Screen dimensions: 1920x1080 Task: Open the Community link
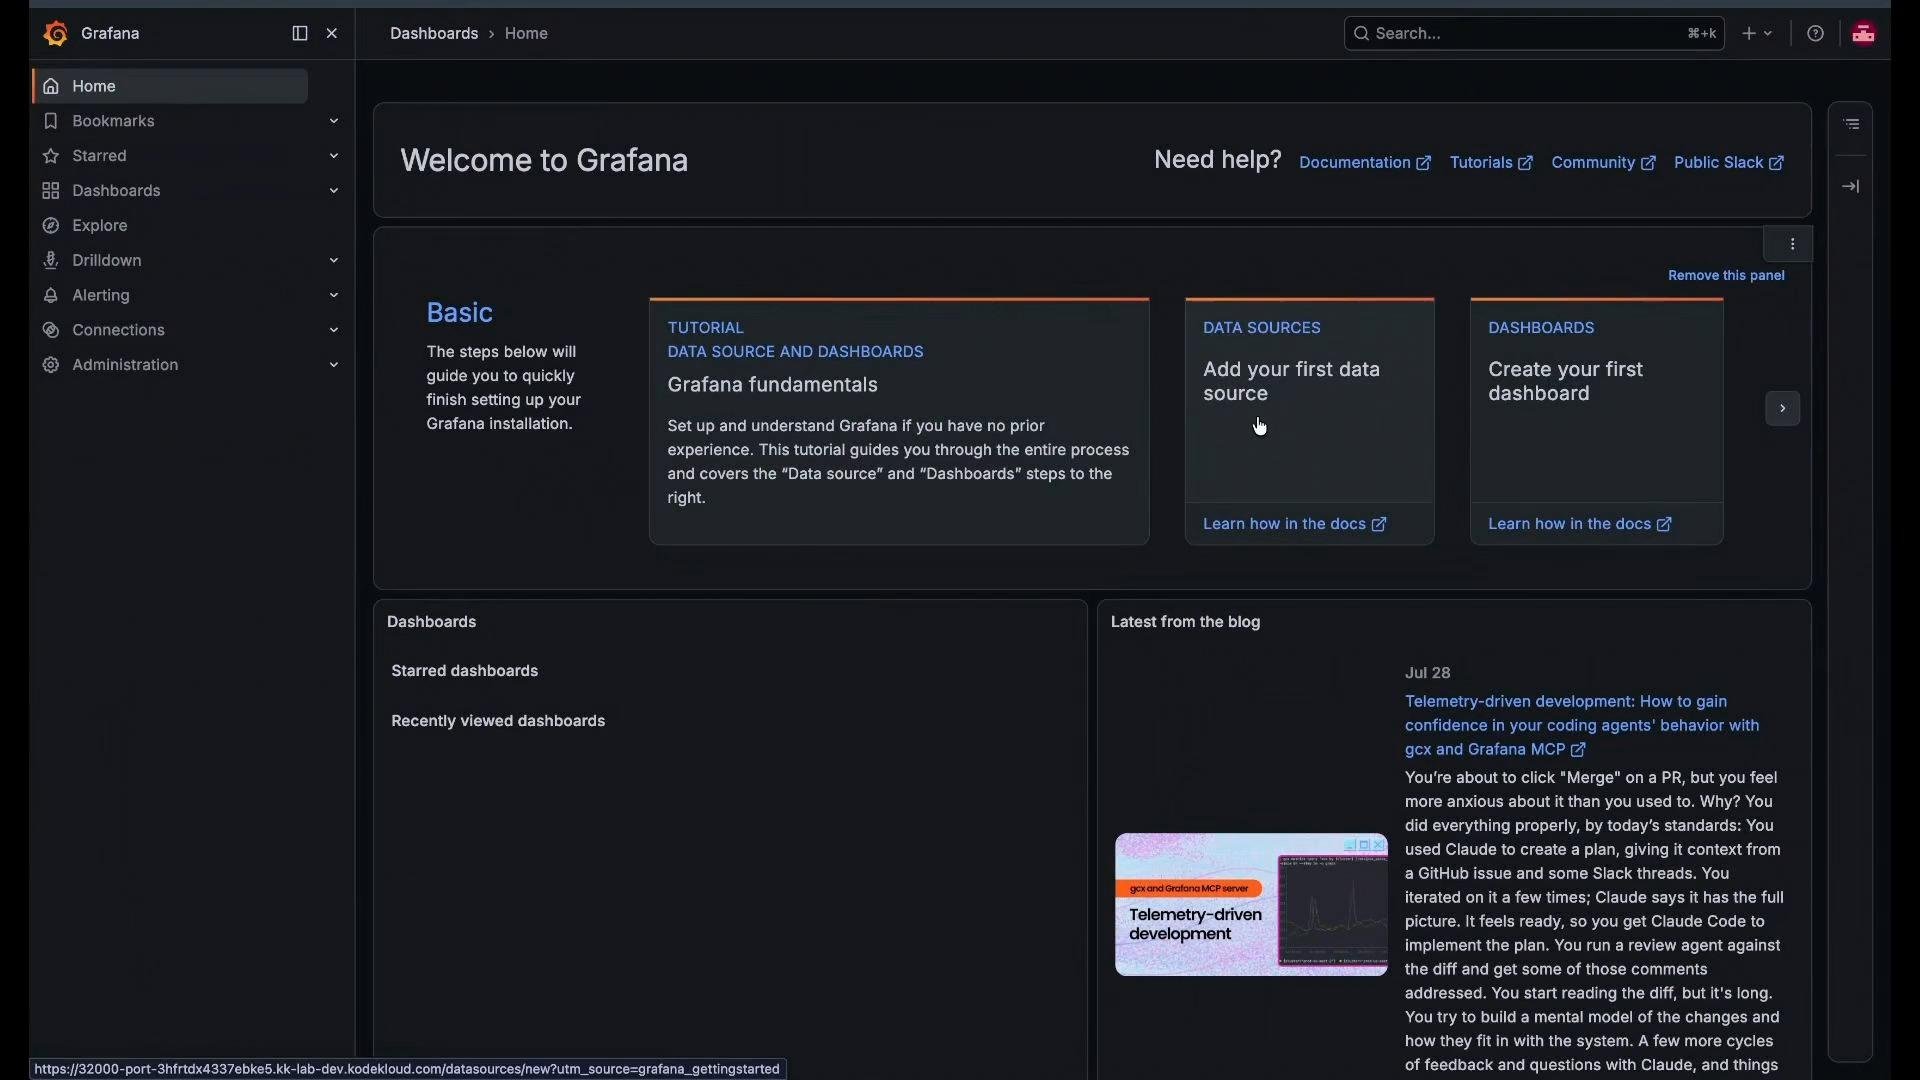pos(1604,164)
